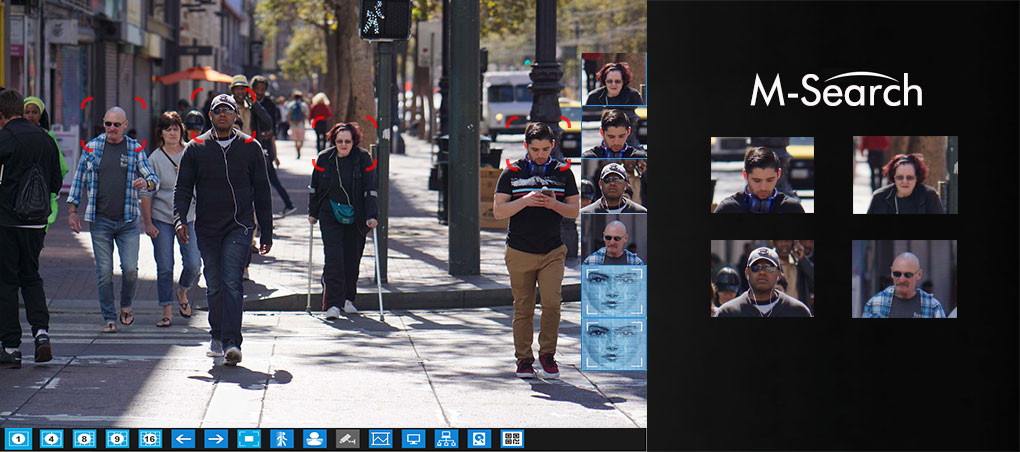Open the man in cap M-Search result
Screen dimensions: 1020x452
click(762, 278)
